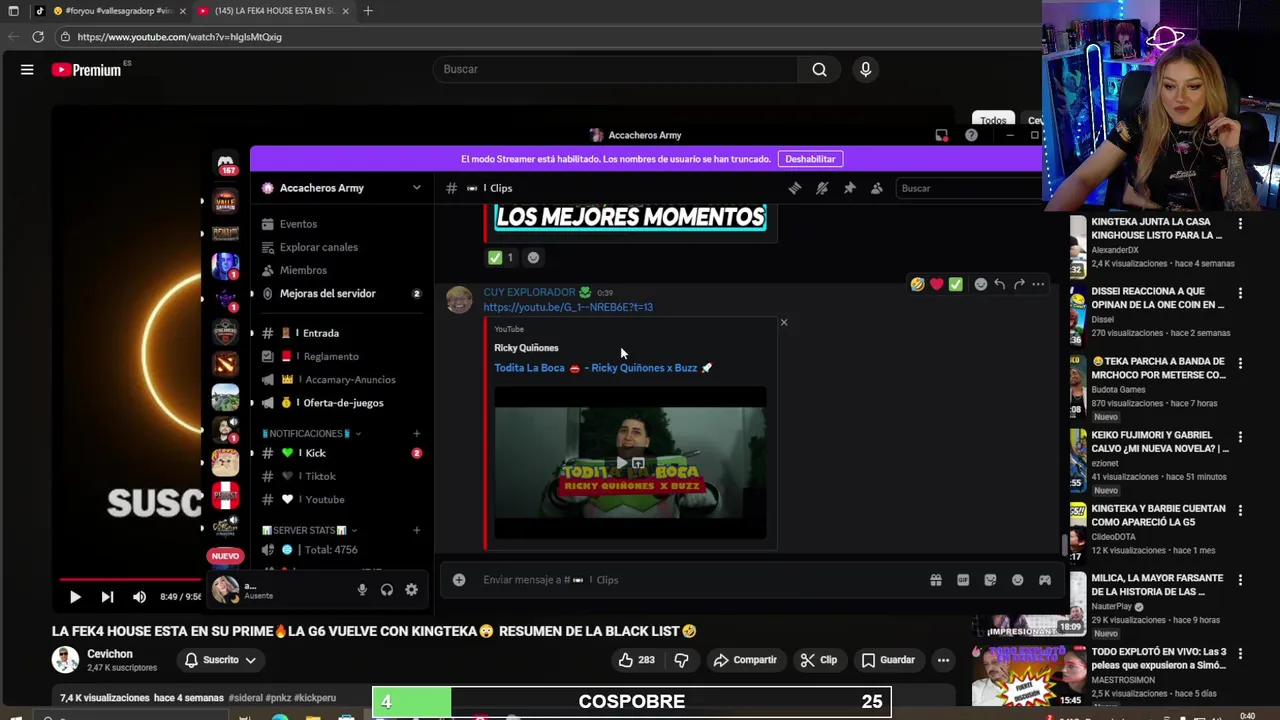
Task: Open emoji picker in message bar
Action: (x=1018, y=580)
